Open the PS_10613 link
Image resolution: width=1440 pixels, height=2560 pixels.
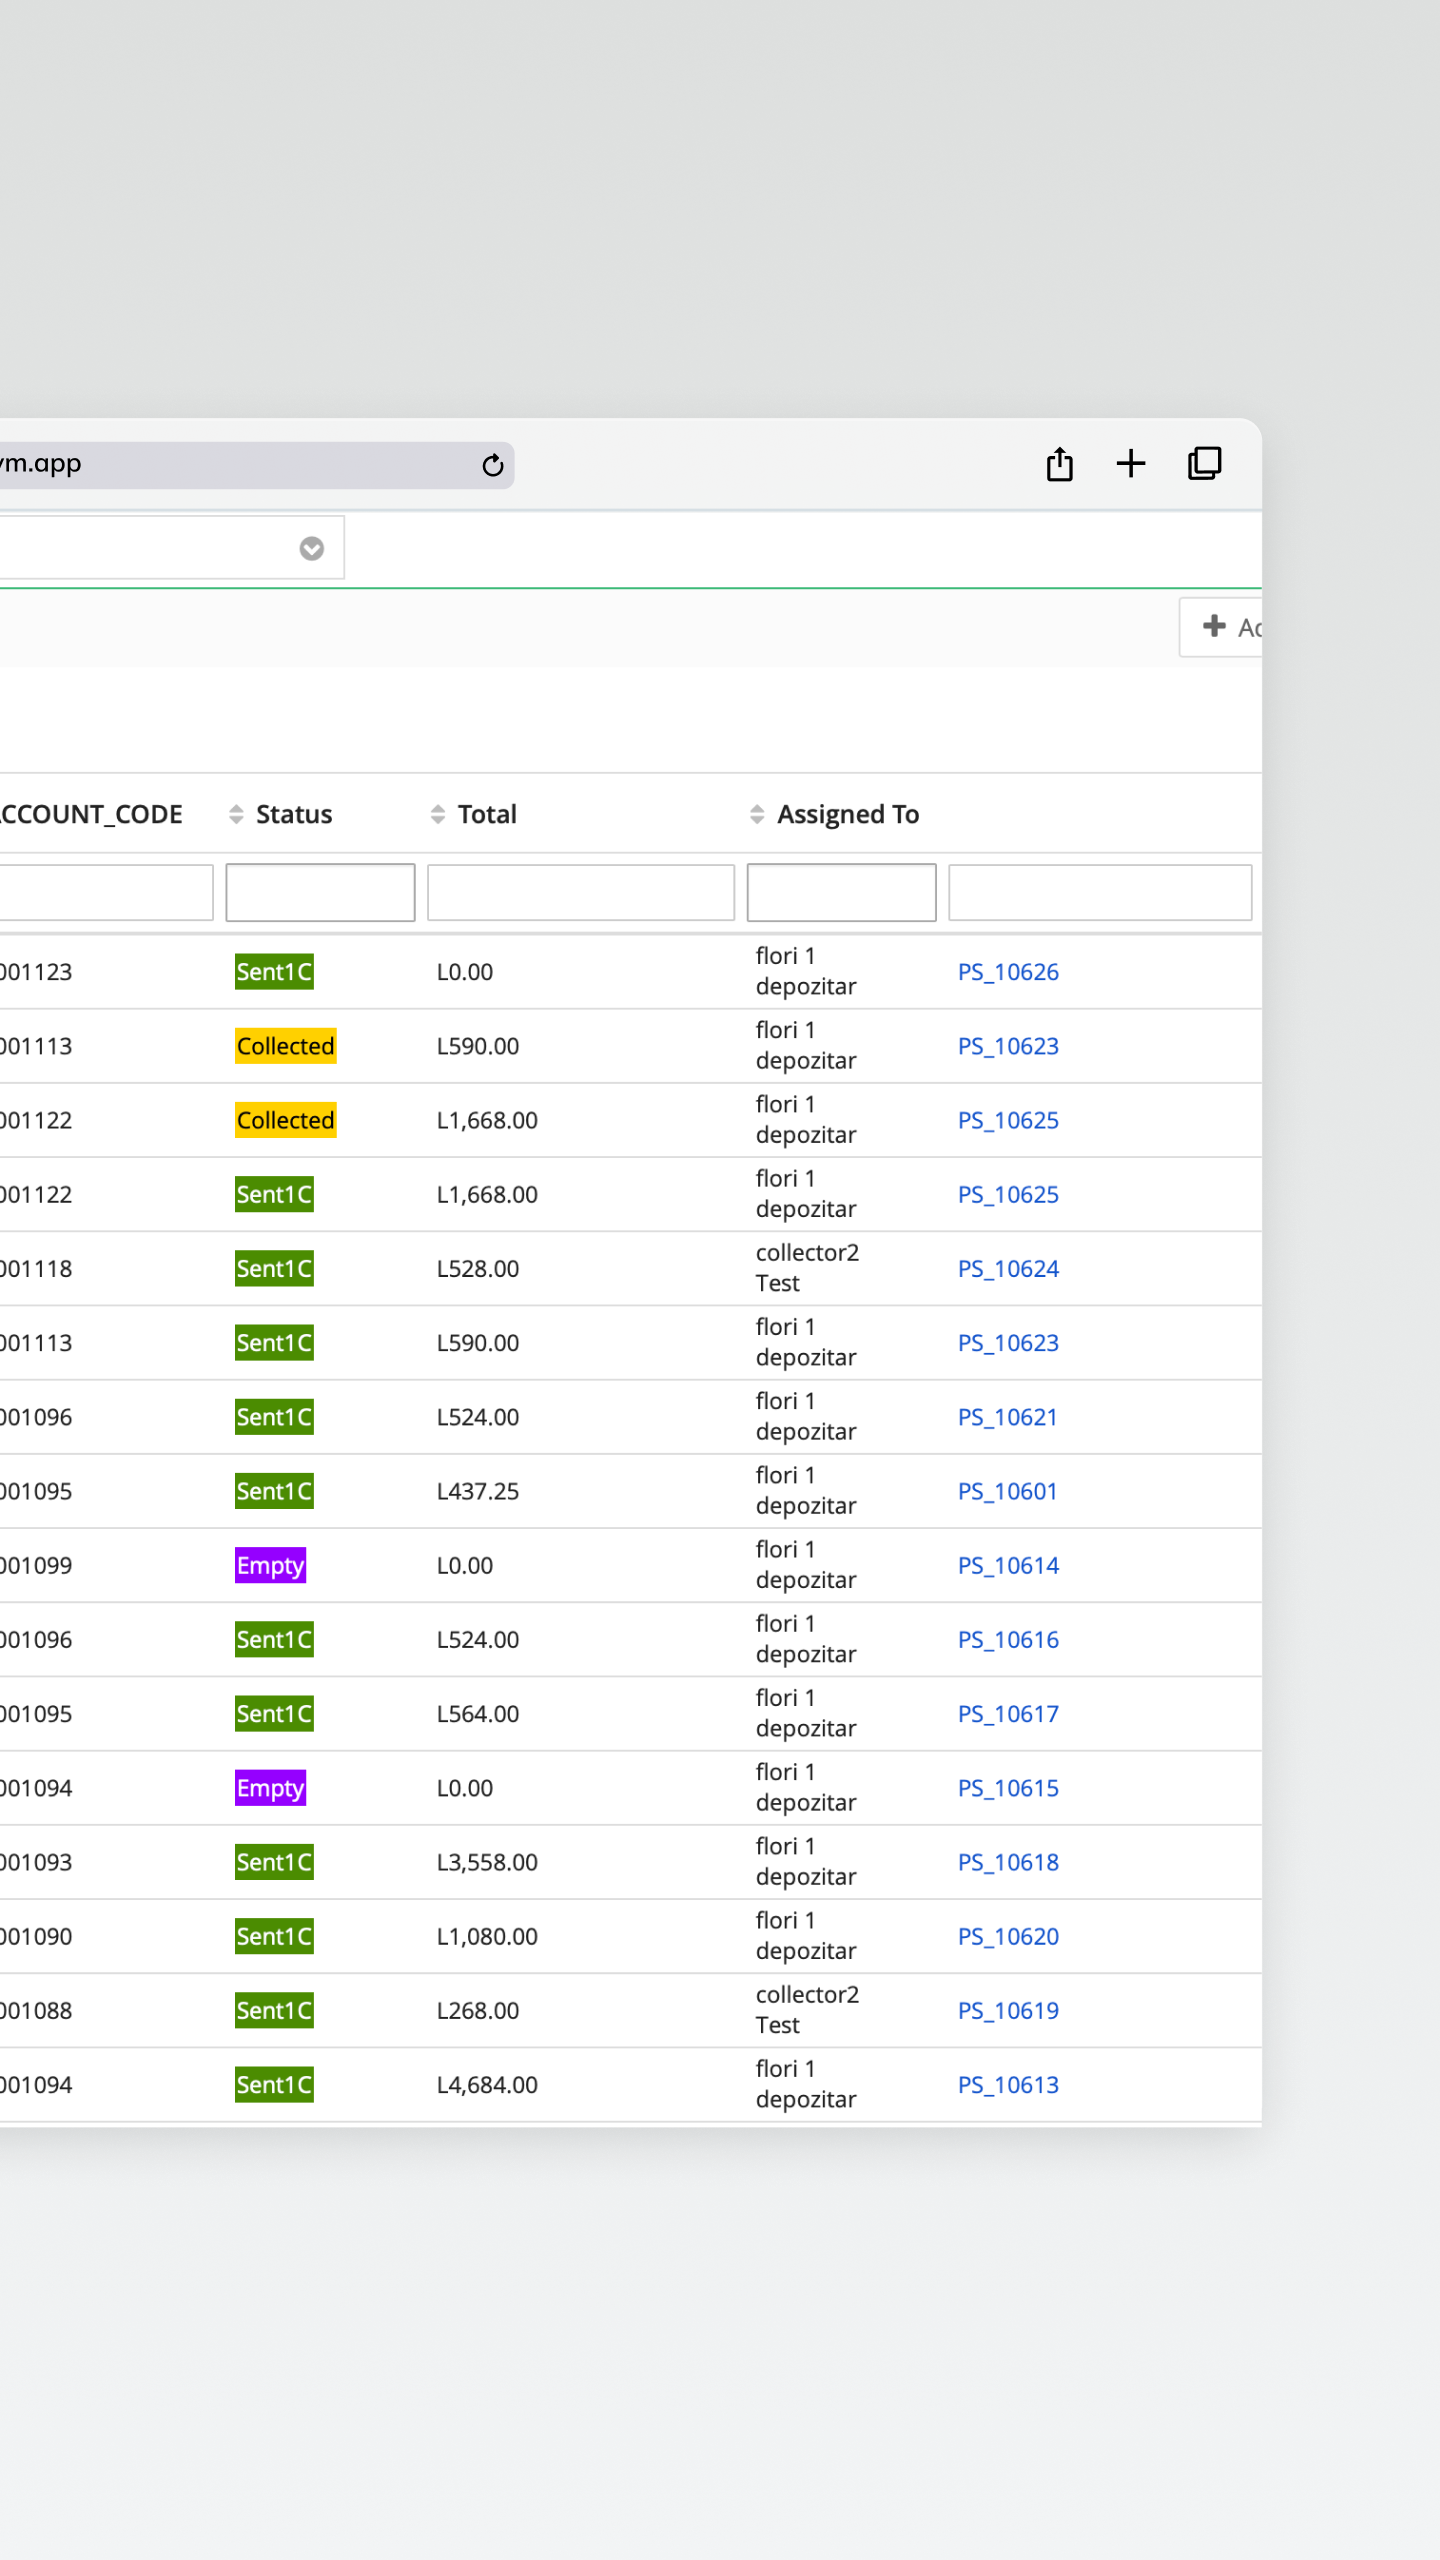tap(1008, 2085)
